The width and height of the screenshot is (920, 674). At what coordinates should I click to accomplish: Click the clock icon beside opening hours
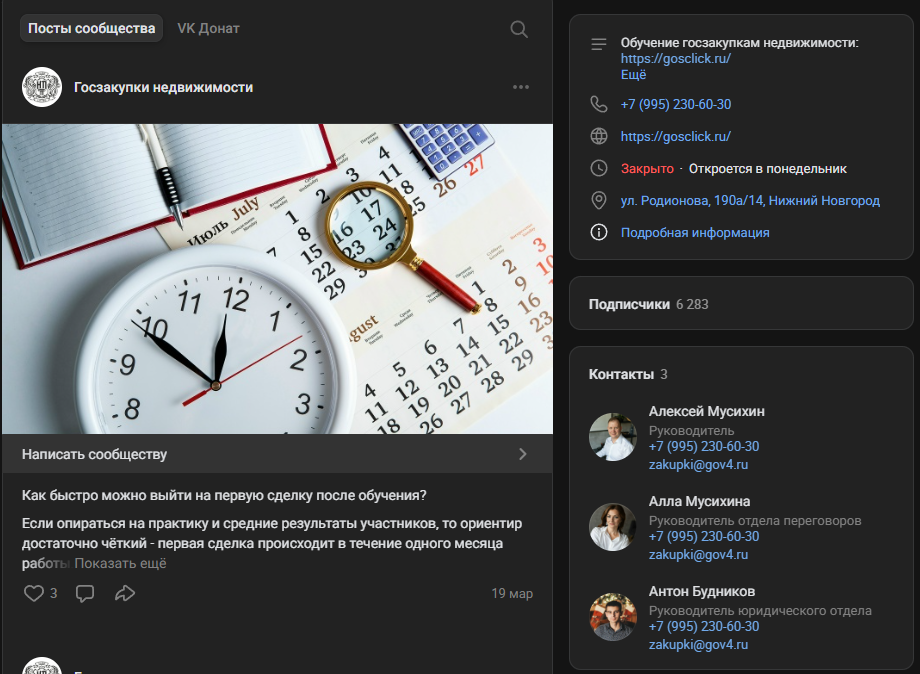(599, 168)
